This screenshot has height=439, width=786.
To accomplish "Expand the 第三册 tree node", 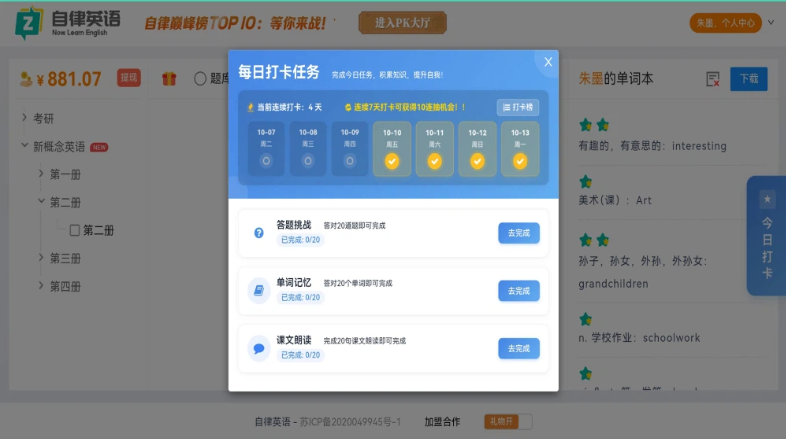I will 41,258.
